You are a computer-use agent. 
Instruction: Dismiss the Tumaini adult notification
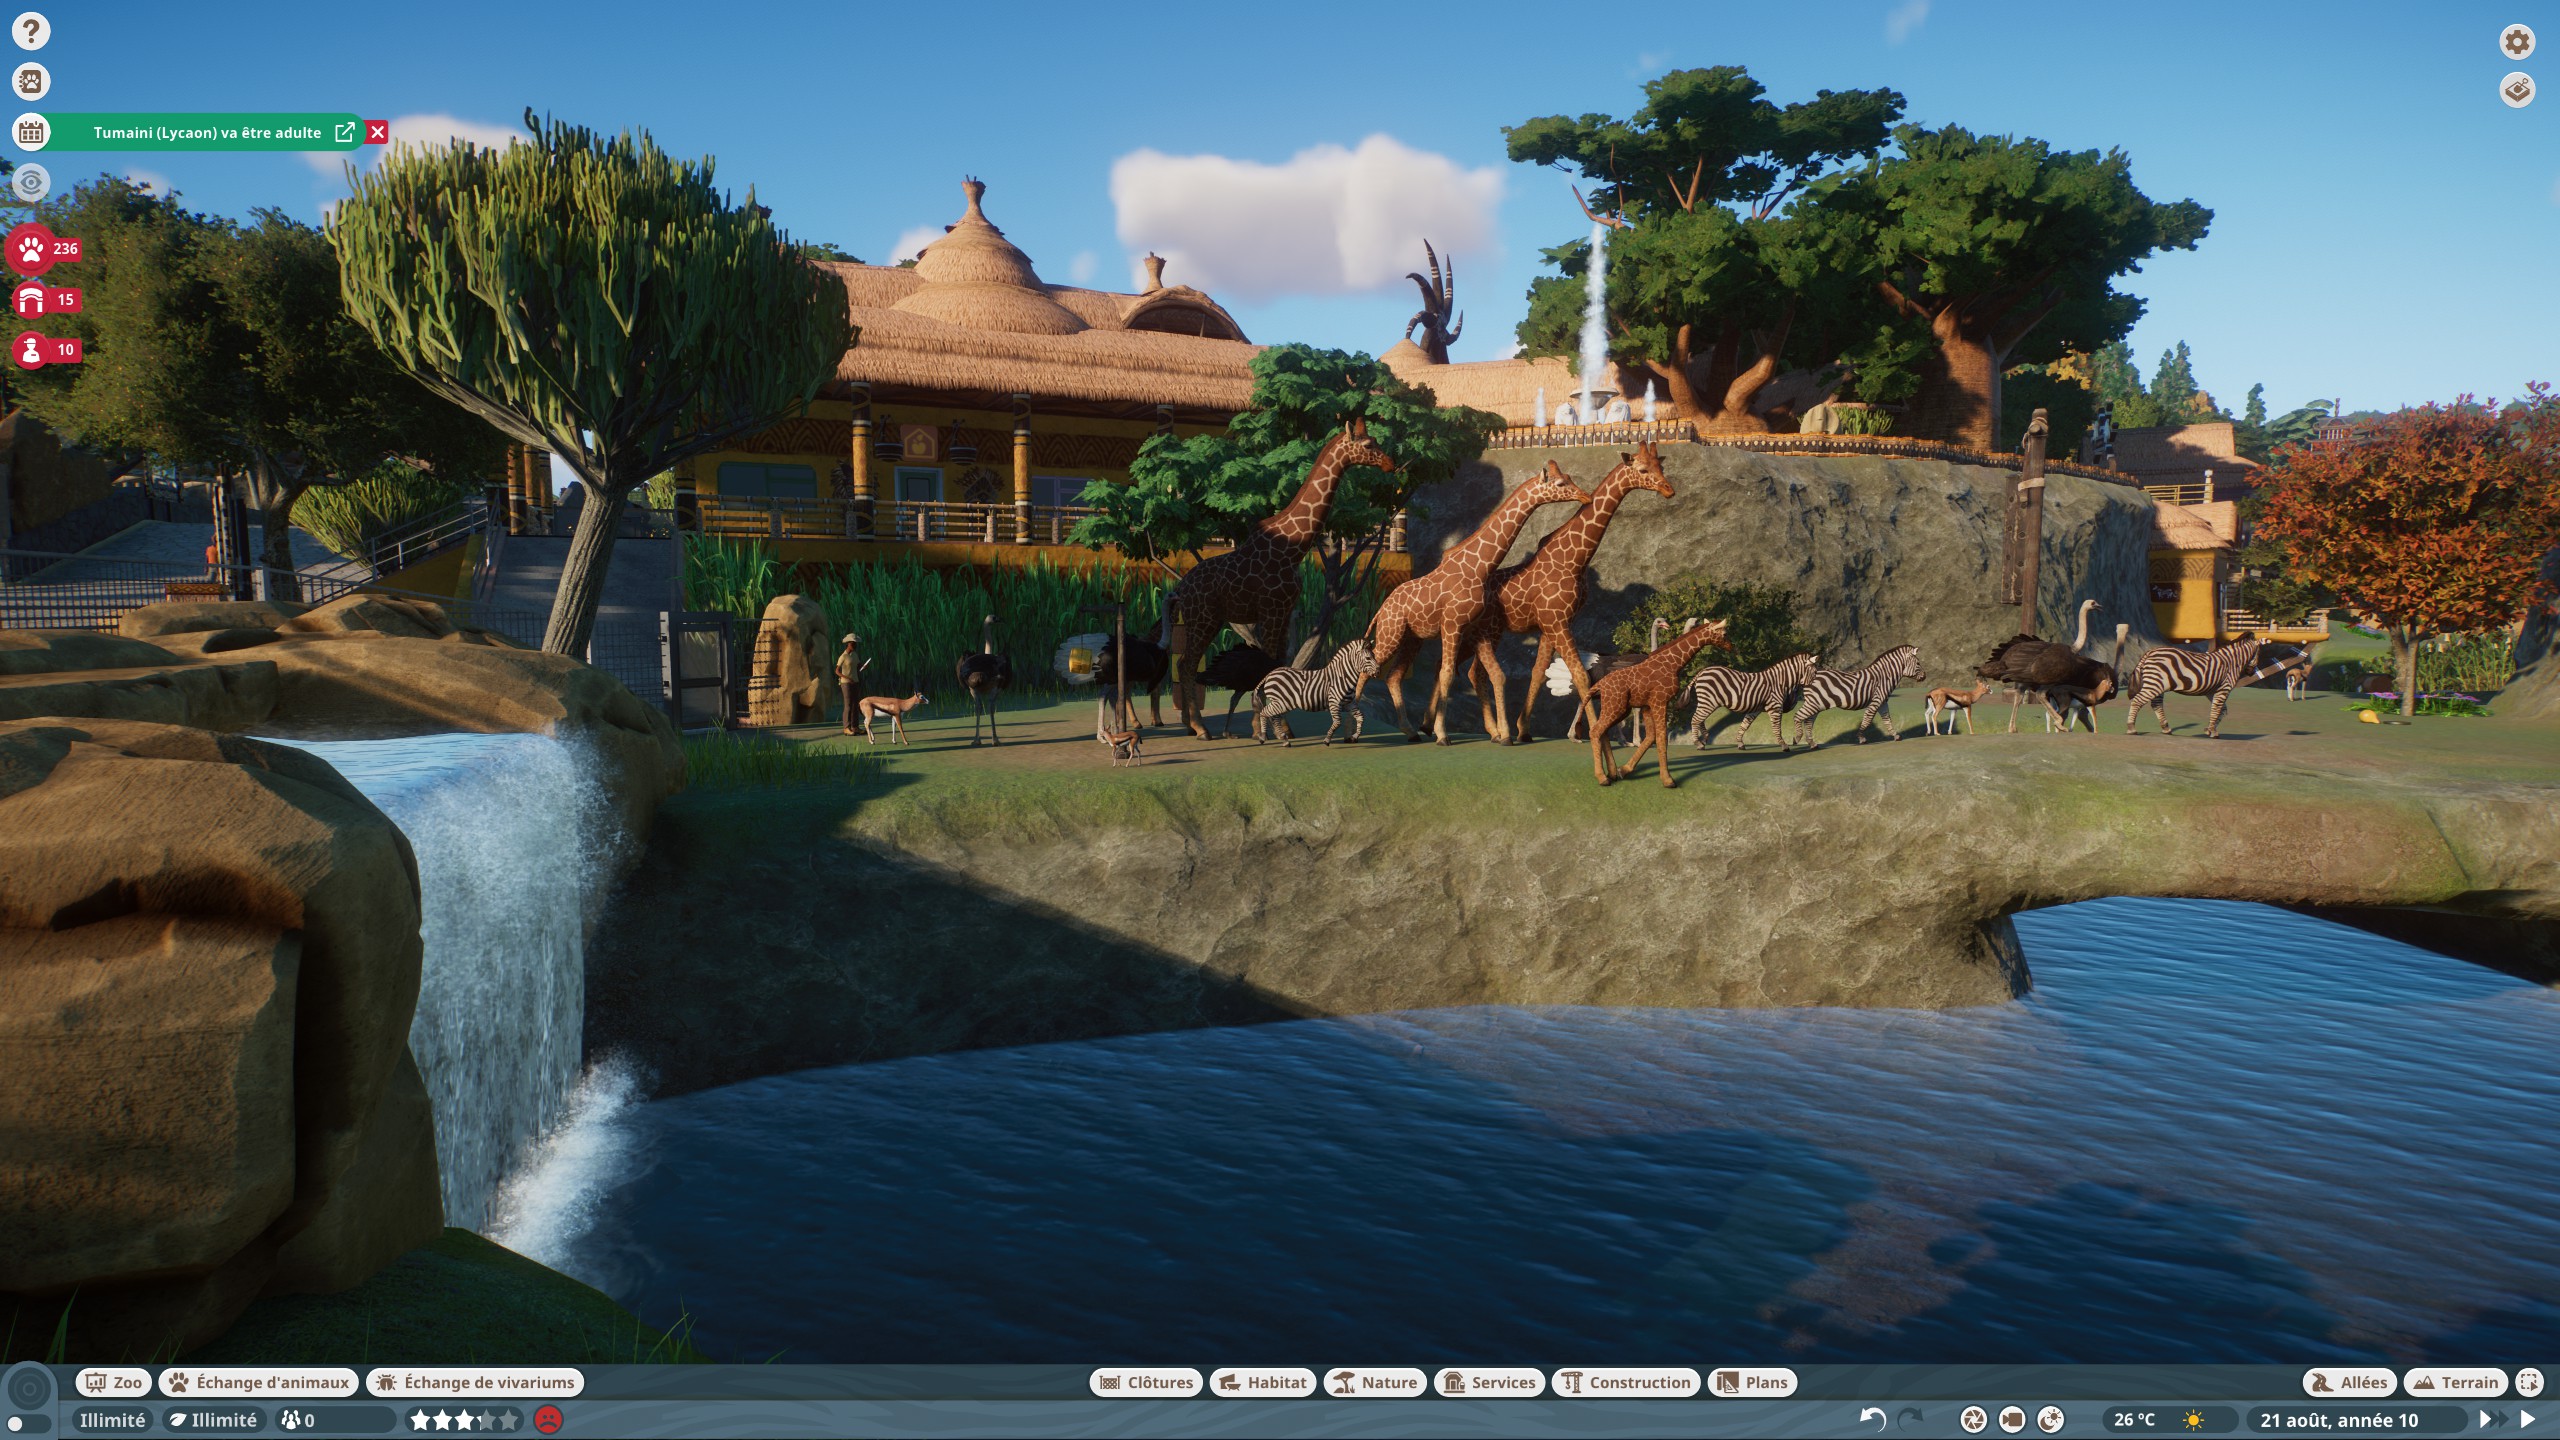(x=377, y=132)
